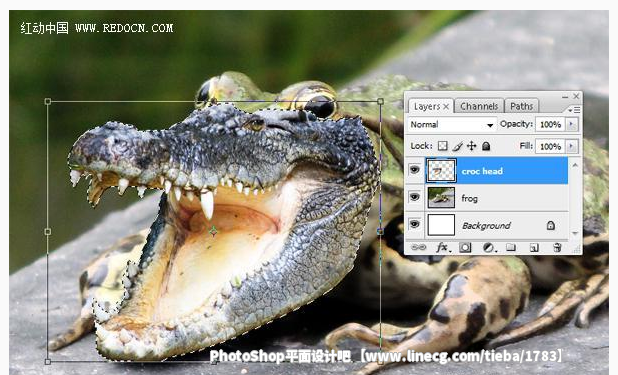
Task: Click the Background layer lock icon
Action: click(x=551, y=225)
